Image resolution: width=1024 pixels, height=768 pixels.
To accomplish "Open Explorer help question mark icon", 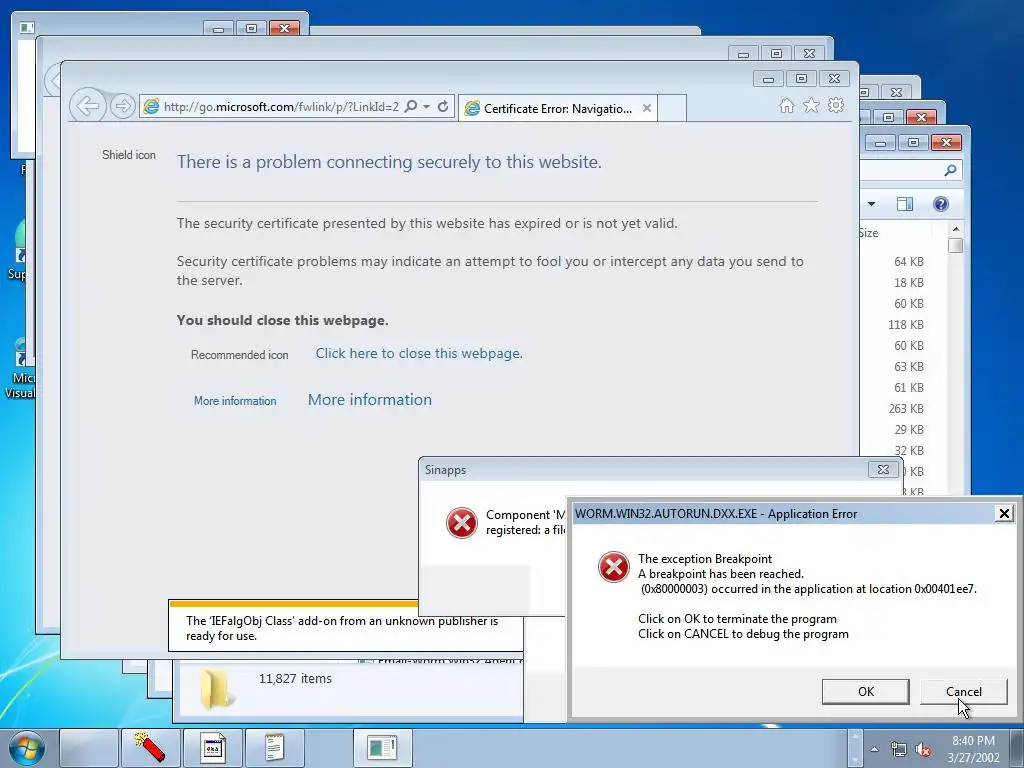I will [940, 204].
